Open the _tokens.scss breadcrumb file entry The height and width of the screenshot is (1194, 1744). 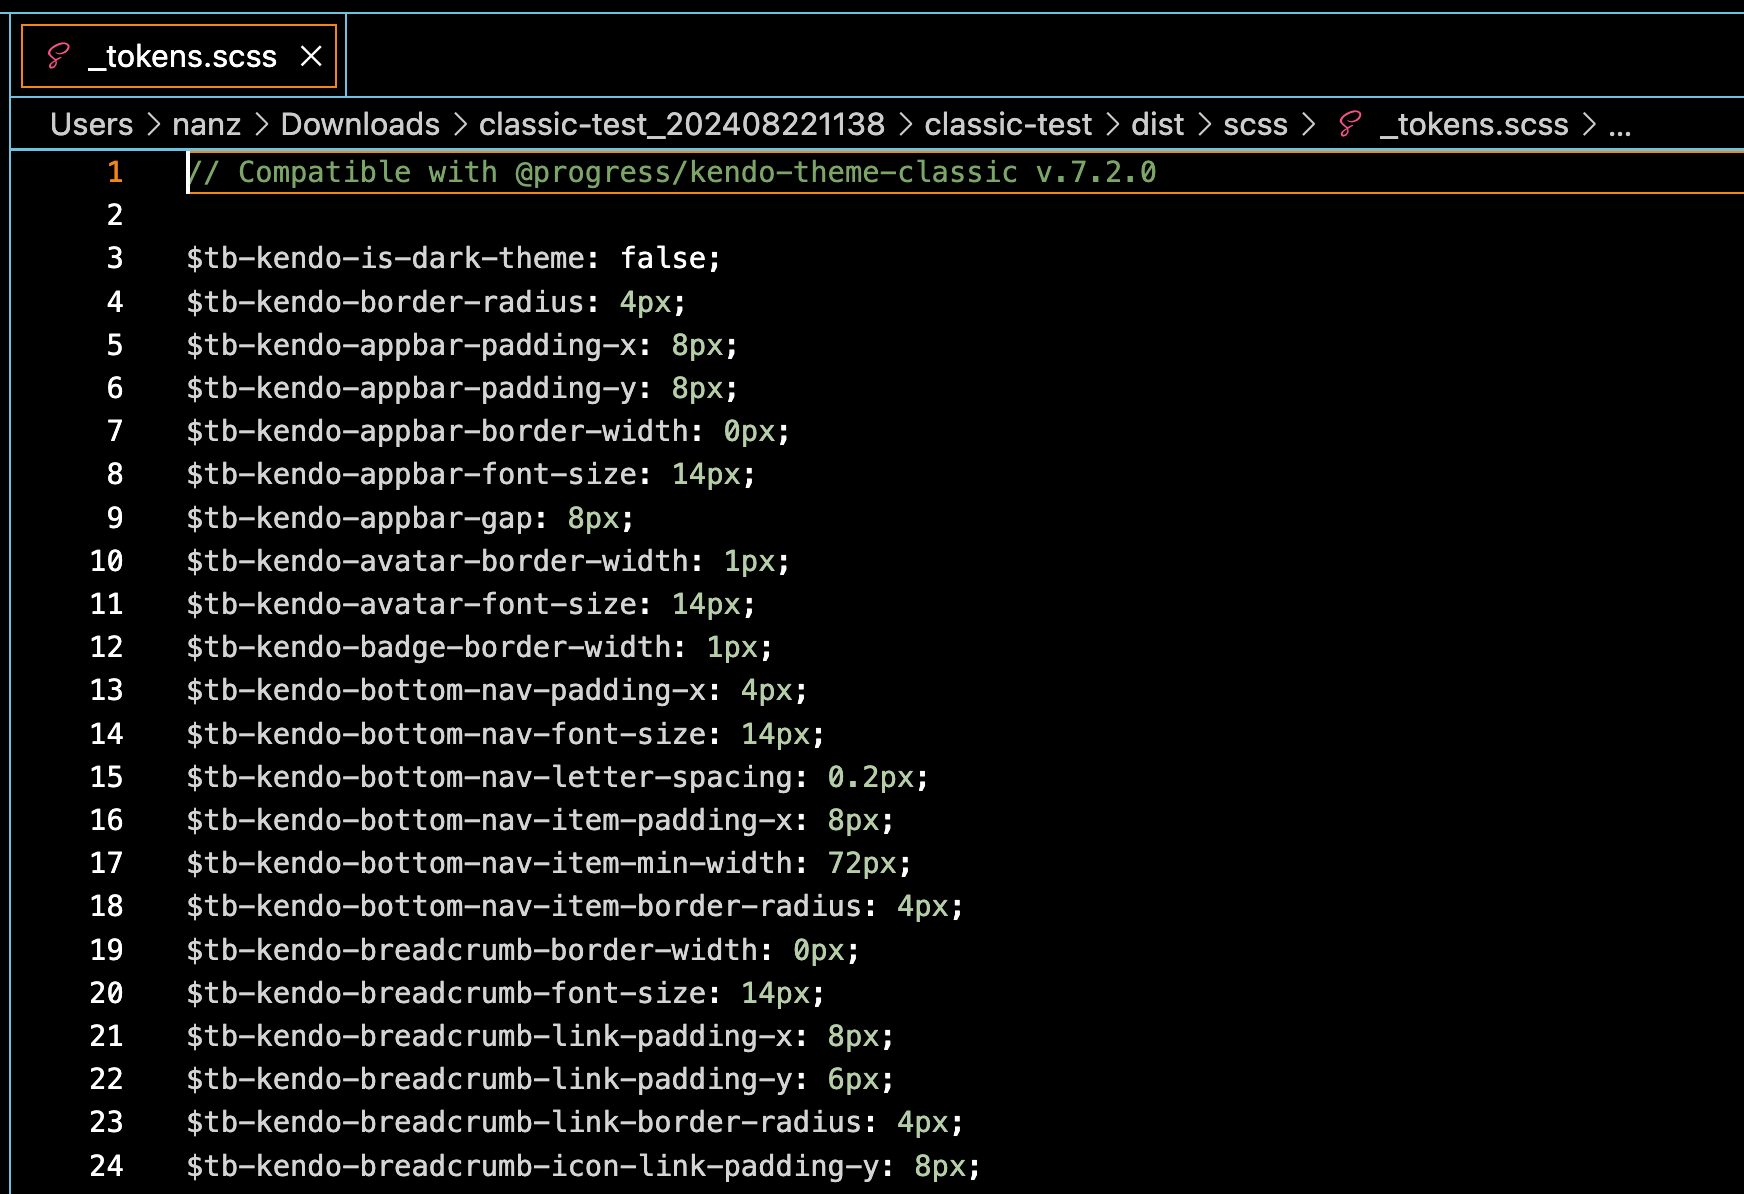point(1474,124)
